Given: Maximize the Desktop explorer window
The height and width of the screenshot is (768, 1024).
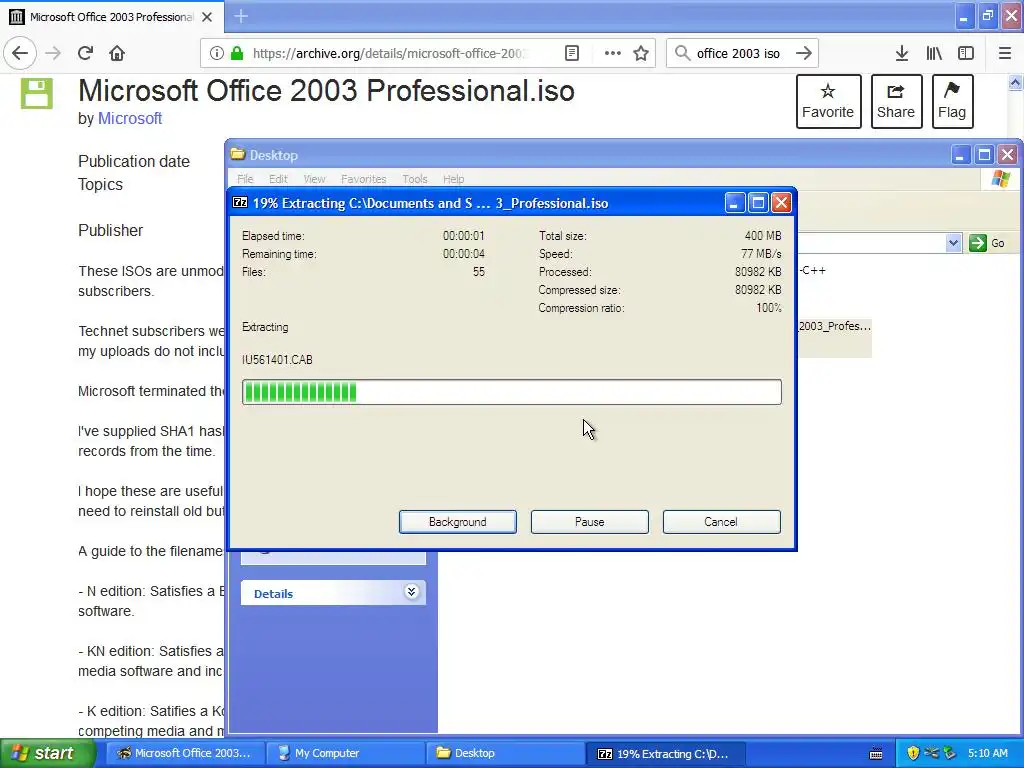Looking at the screenshot, I should (x=984, y=155).
